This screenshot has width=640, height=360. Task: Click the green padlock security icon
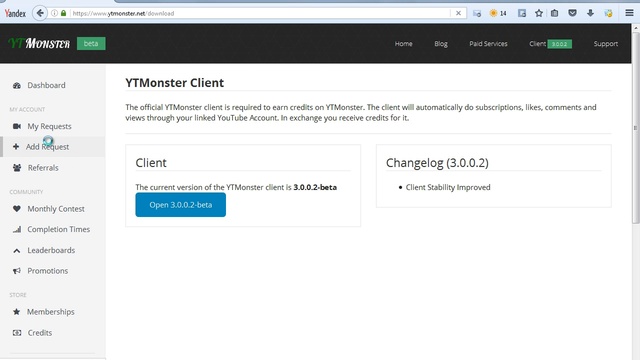pyautogui.click(x=63, y=13)
